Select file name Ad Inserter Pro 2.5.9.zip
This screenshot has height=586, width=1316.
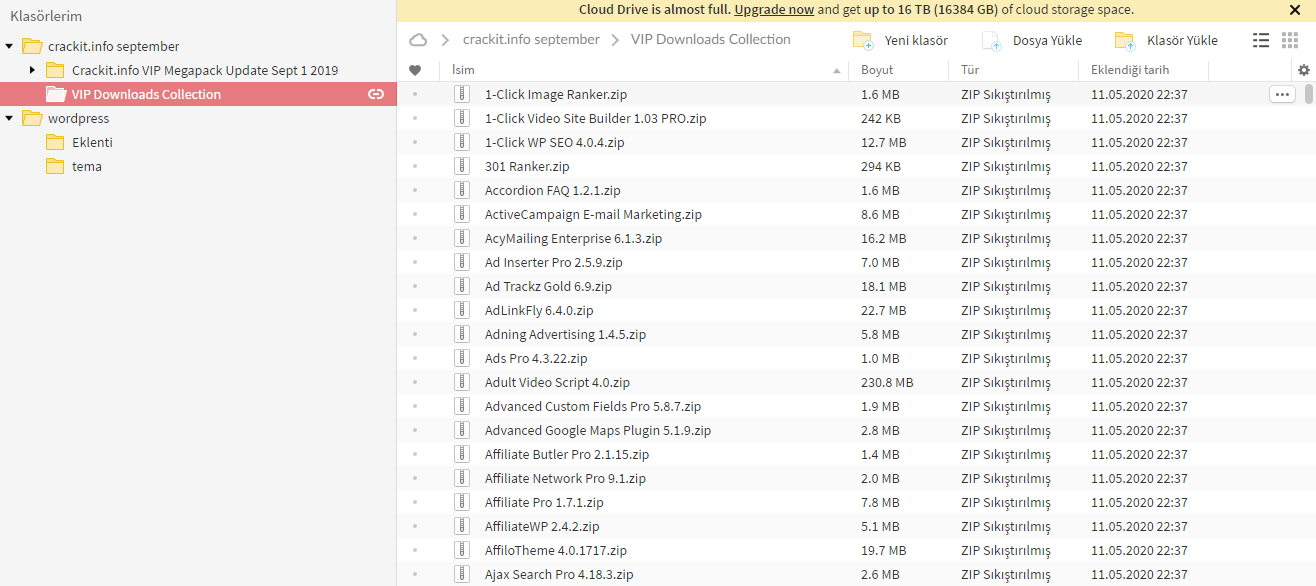[554, 262]
